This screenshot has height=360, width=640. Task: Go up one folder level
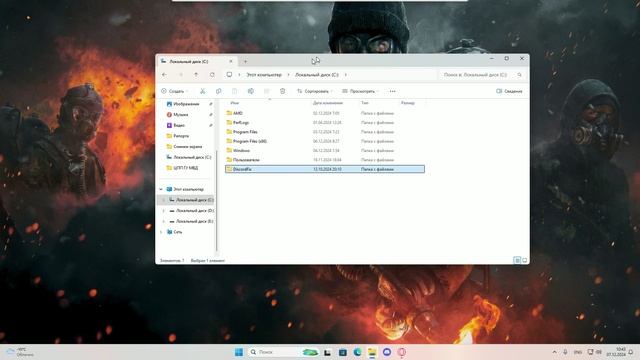[x=196, y=75]
